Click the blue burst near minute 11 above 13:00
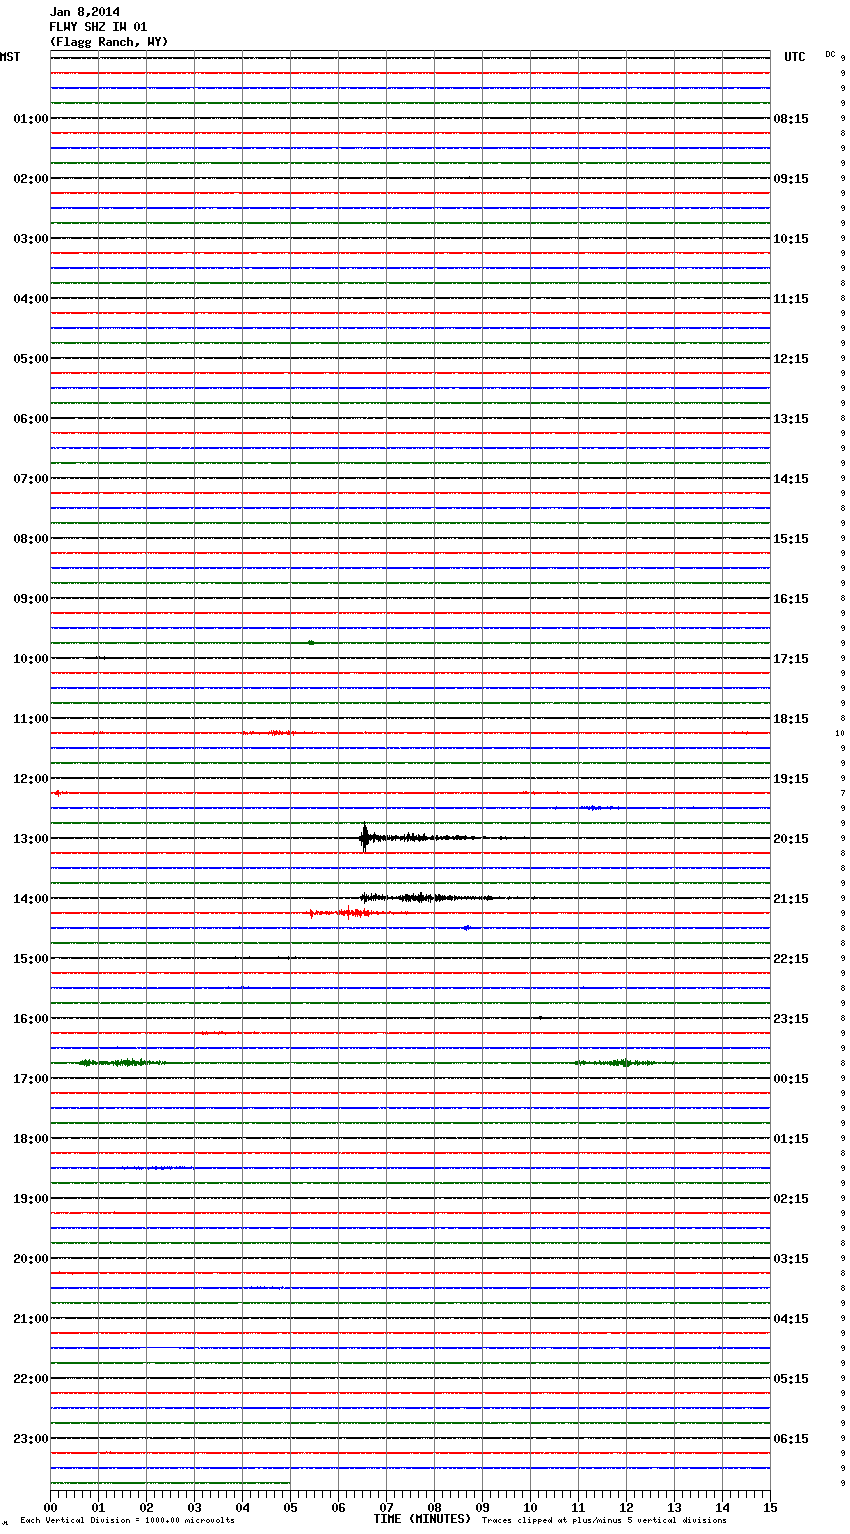The image size is (850, 1534). tap(598, 808)
